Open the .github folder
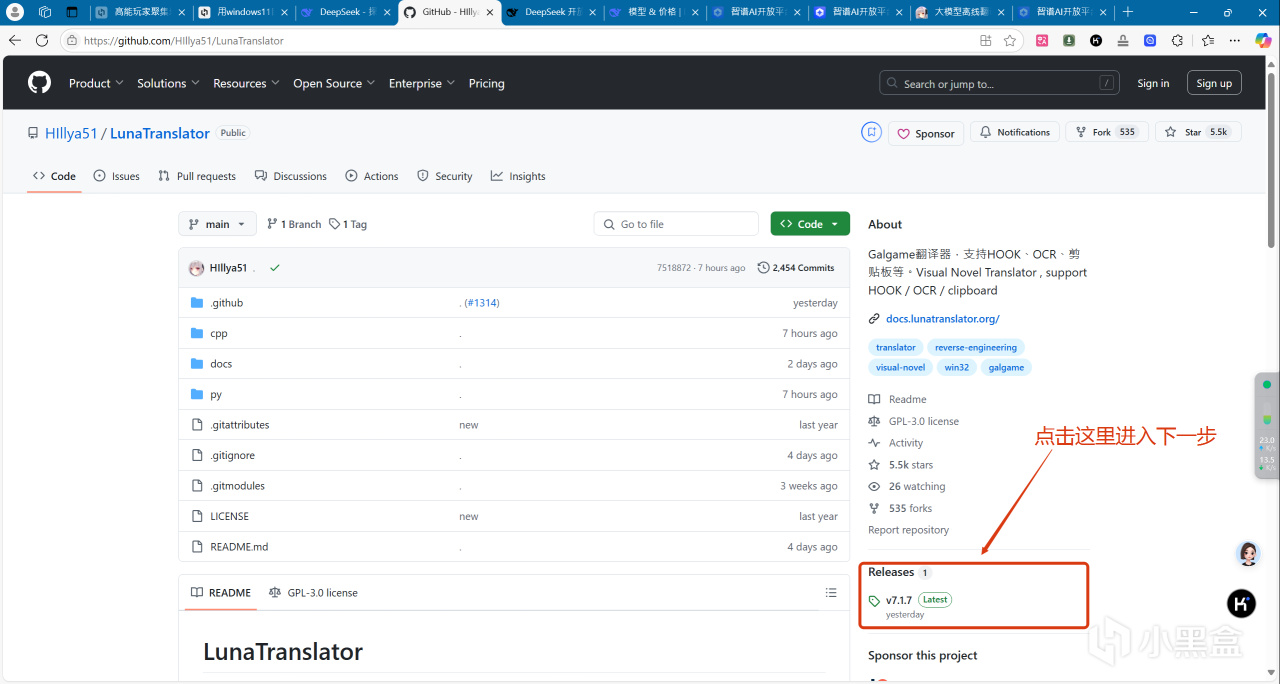 (226, 303)
